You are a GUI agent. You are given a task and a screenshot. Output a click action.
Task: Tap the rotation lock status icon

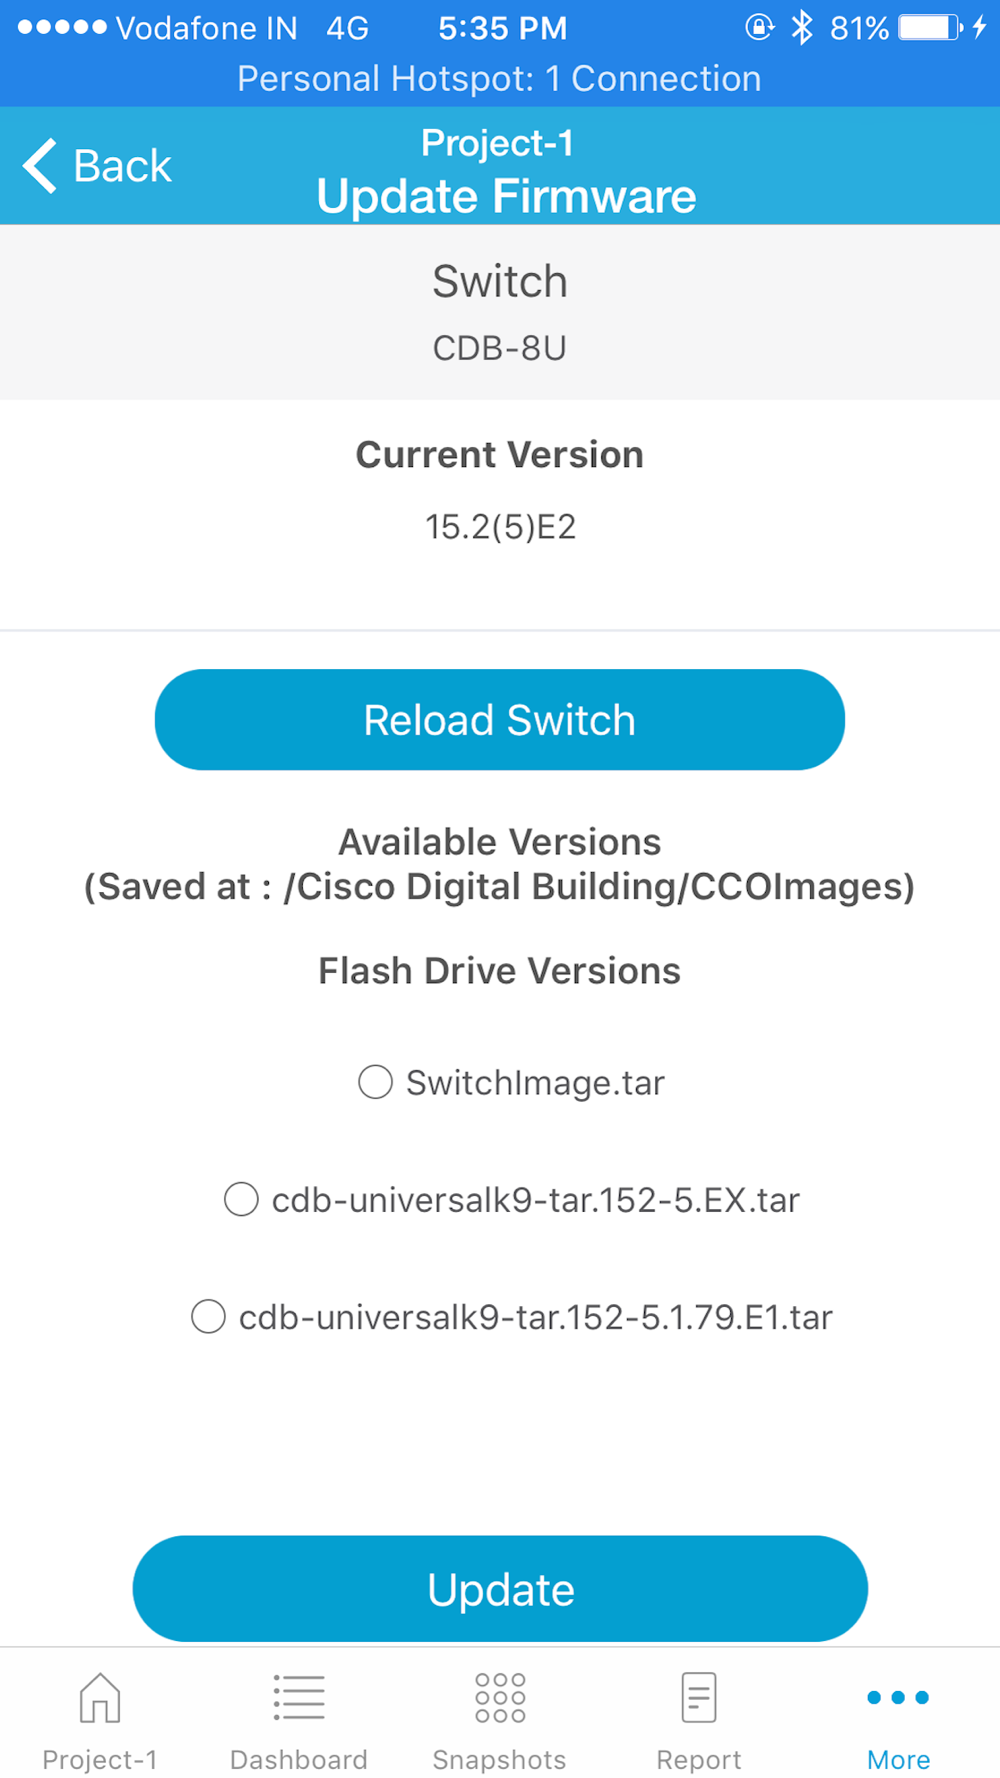pos(759,28)
